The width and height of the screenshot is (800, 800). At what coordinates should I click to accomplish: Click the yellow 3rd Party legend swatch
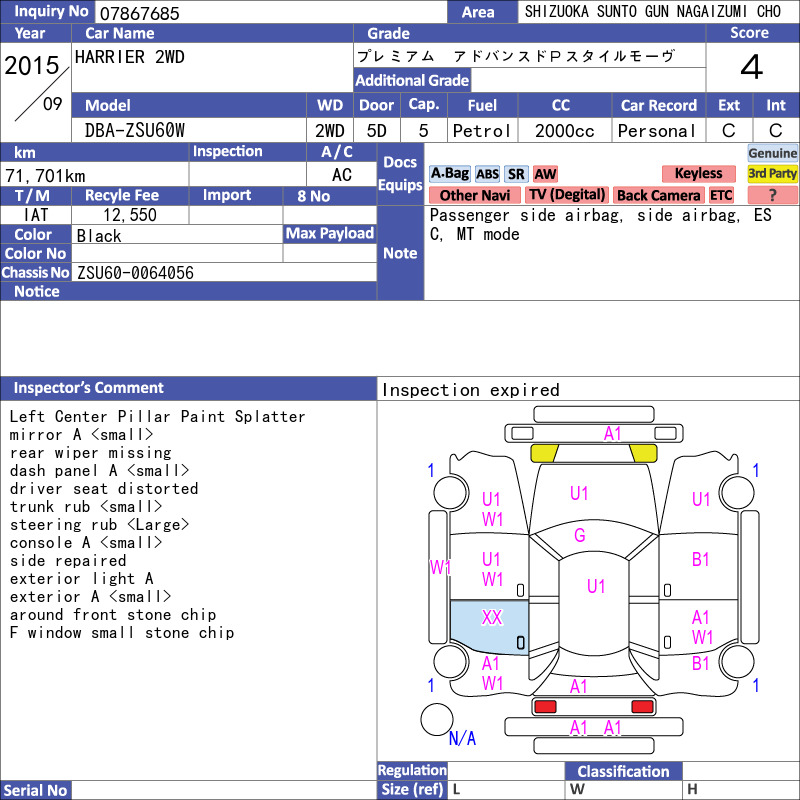coord(772,174)
